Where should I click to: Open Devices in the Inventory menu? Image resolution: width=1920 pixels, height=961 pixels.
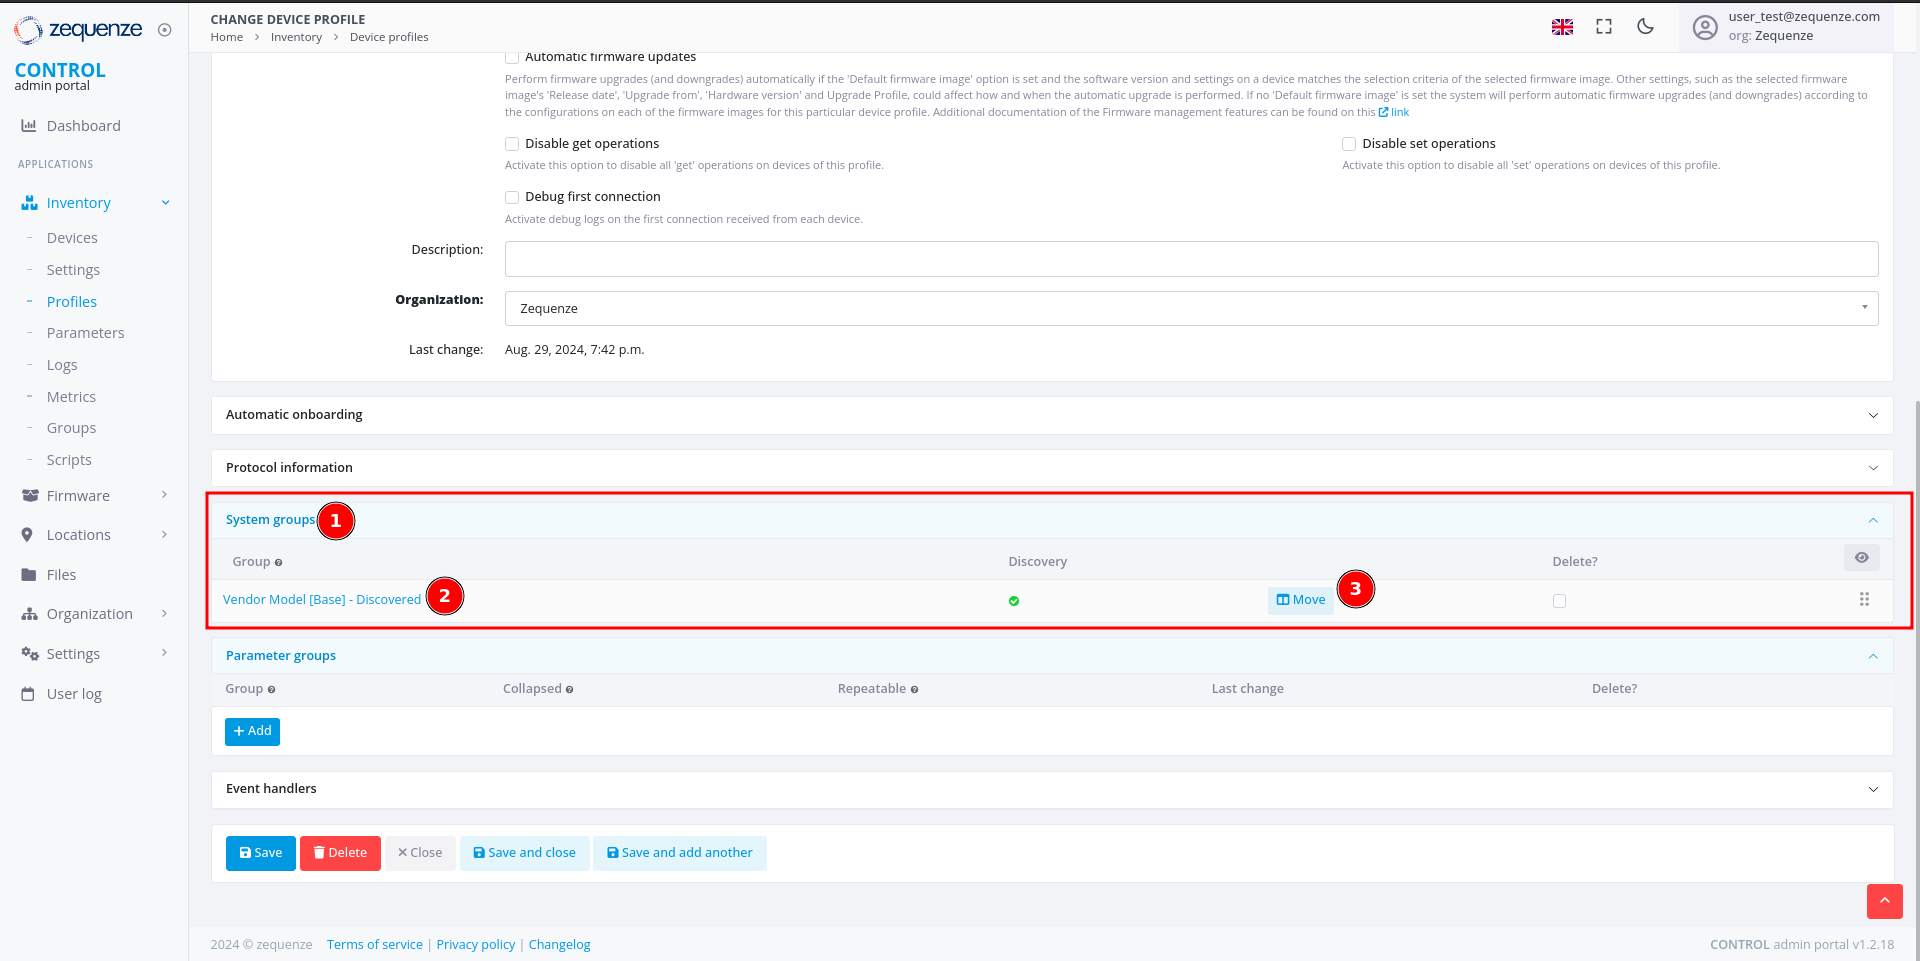click(72, 238)
